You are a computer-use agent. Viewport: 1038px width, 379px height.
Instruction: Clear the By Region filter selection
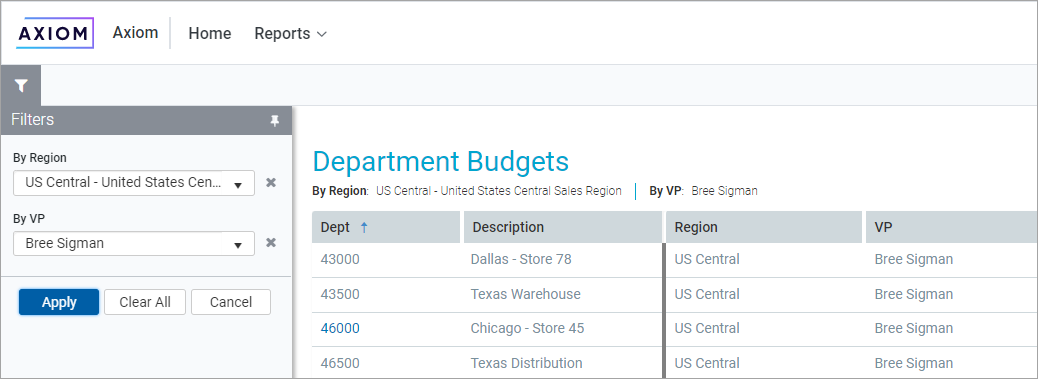(271, 183)
